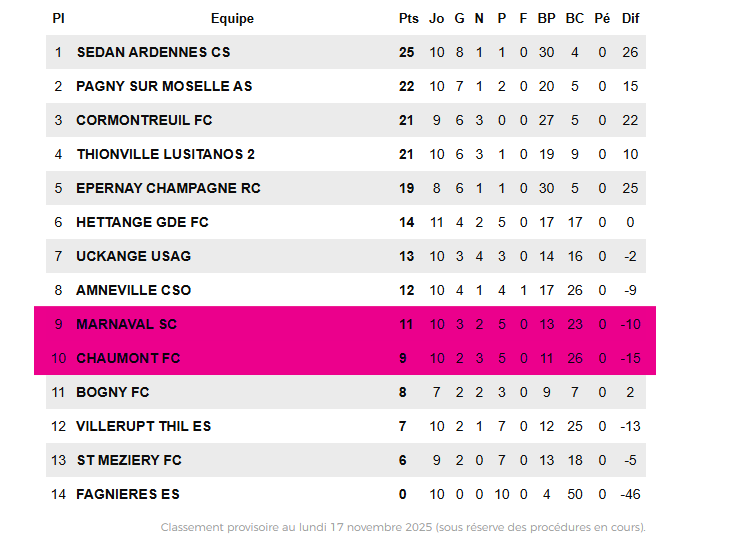
Task: Open the PAGNY SUR MOSELLE AS team
Action: point(164,86)
